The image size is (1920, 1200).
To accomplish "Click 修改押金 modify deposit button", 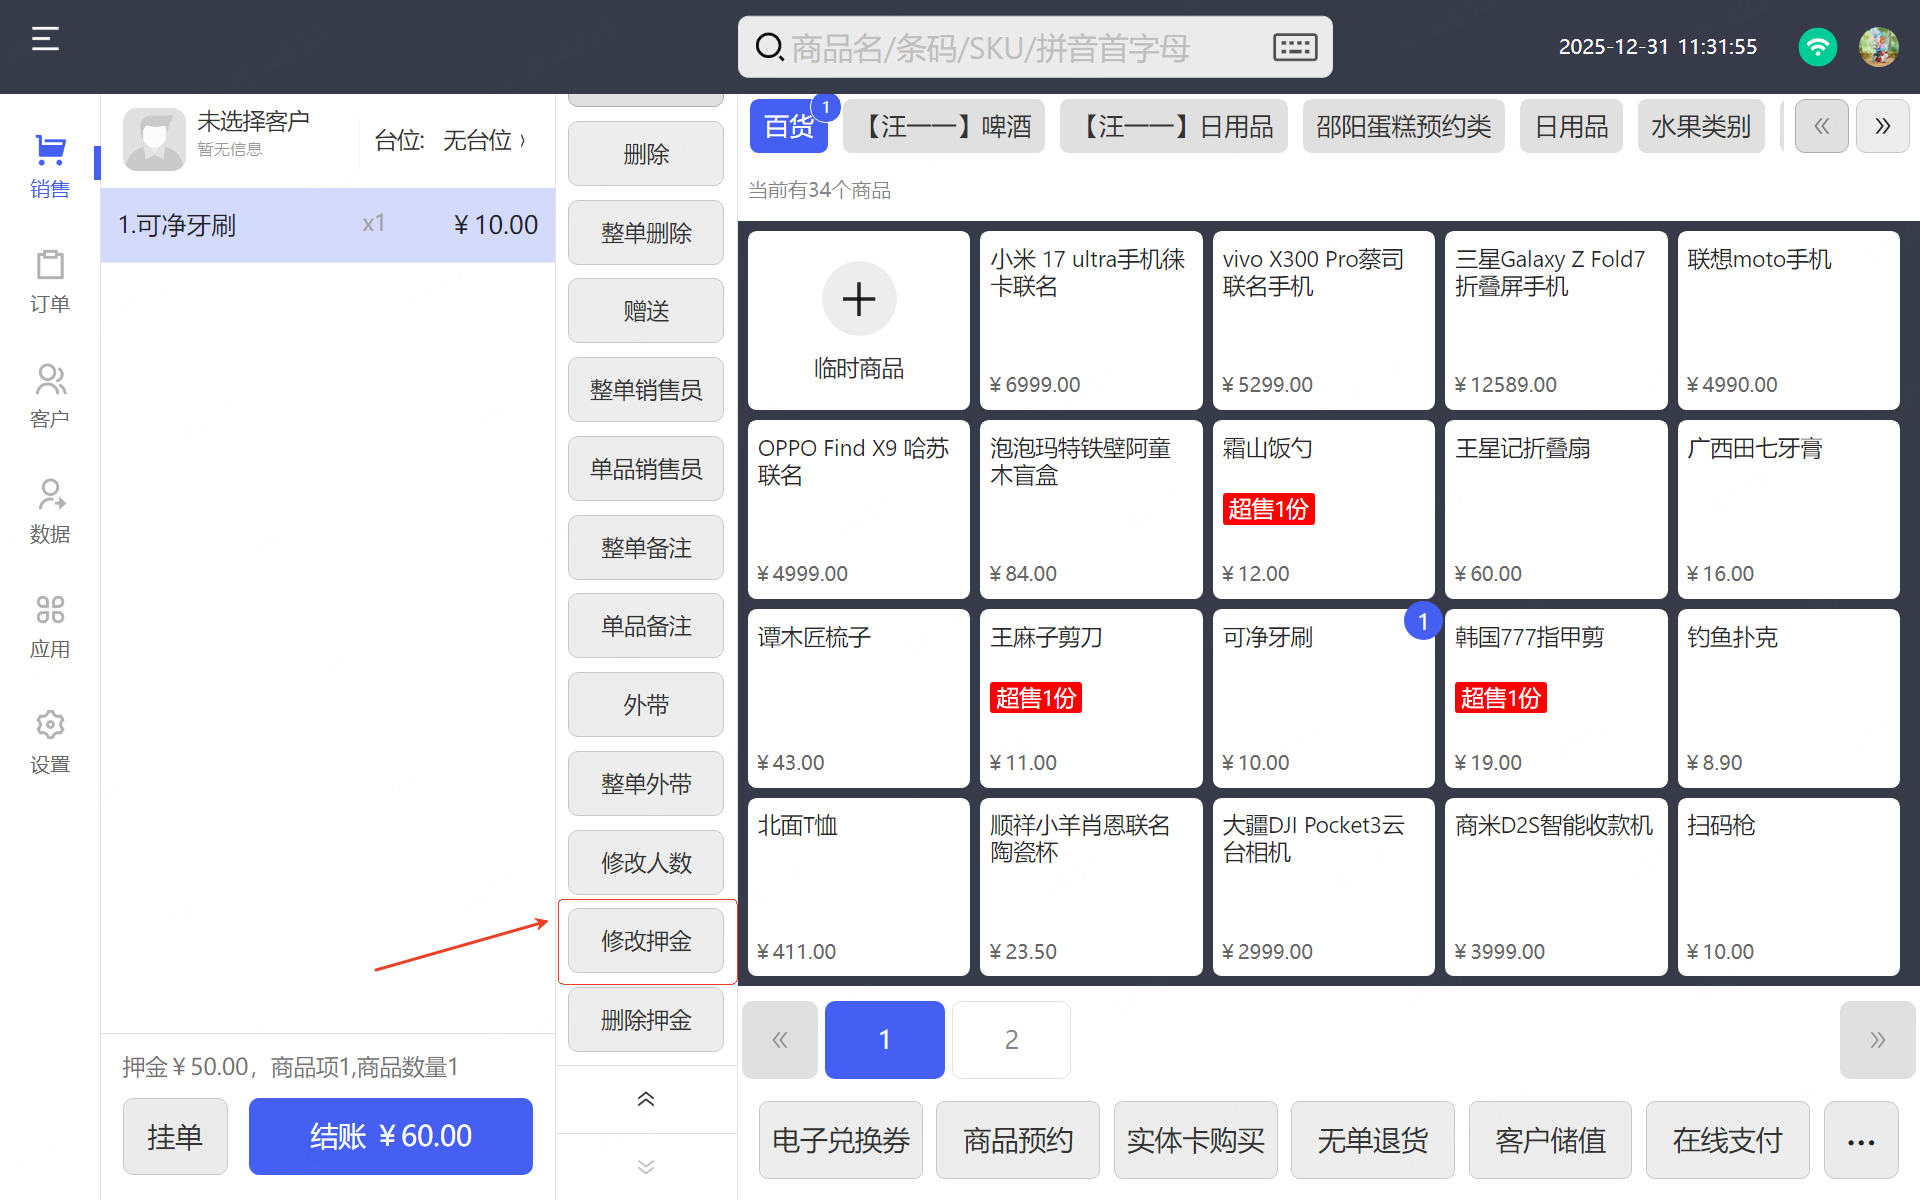I will point(646,941).
